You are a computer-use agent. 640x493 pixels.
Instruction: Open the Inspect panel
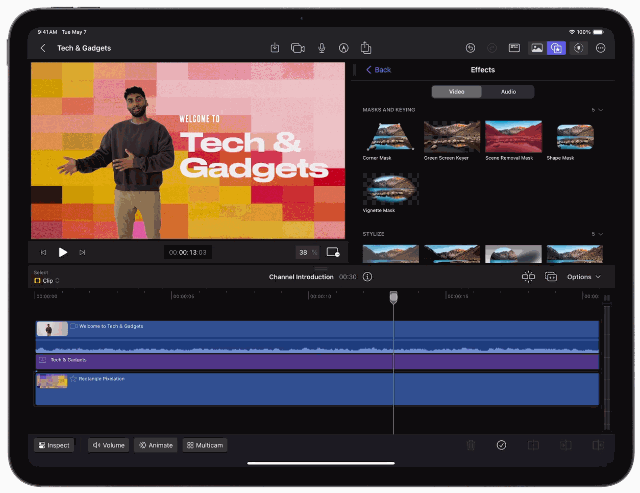[54, 445]
